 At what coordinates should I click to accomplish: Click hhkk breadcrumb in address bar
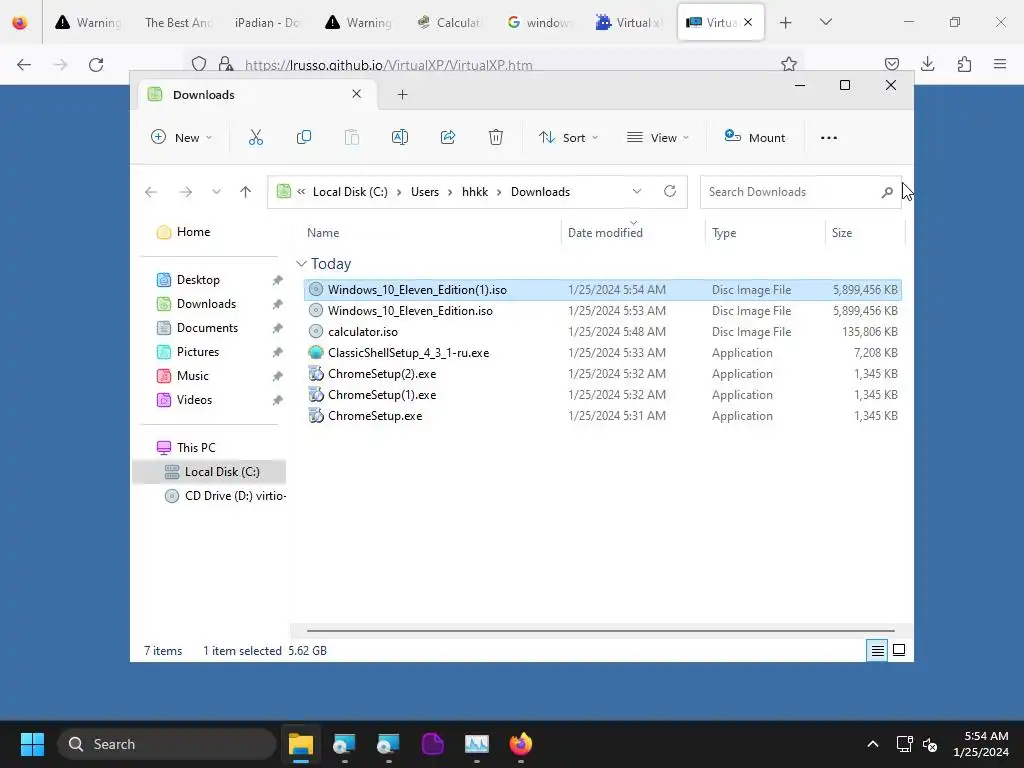pyautogui.click(x=475, y=192)
